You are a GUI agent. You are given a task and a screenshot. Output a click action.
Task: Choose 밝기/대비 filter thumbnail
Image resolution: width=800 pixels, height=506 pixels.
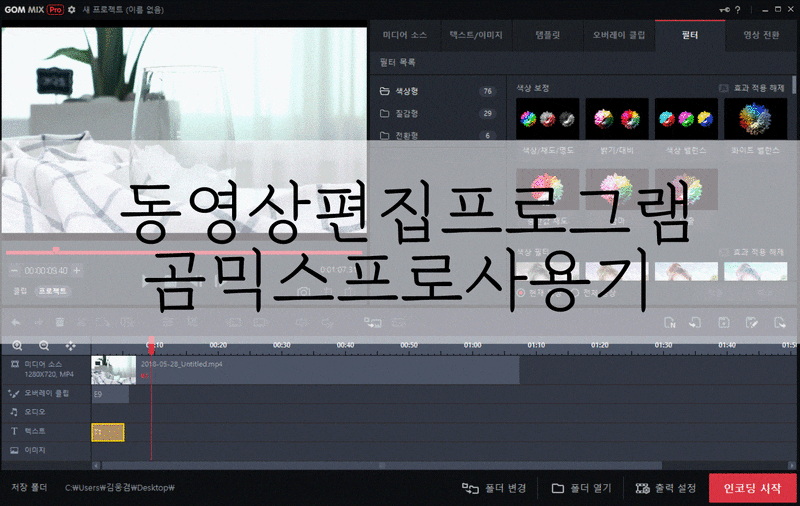tap(617, 119)
